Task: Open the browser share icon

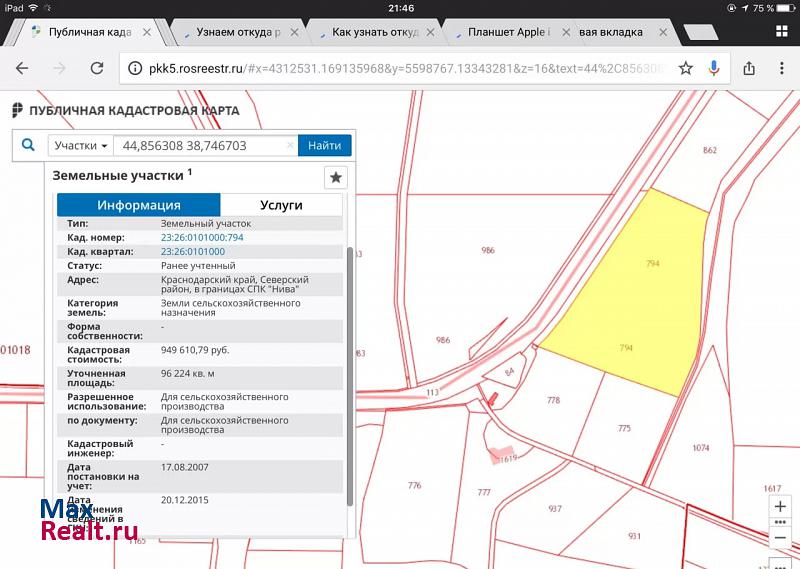Action: pos(748,69)
